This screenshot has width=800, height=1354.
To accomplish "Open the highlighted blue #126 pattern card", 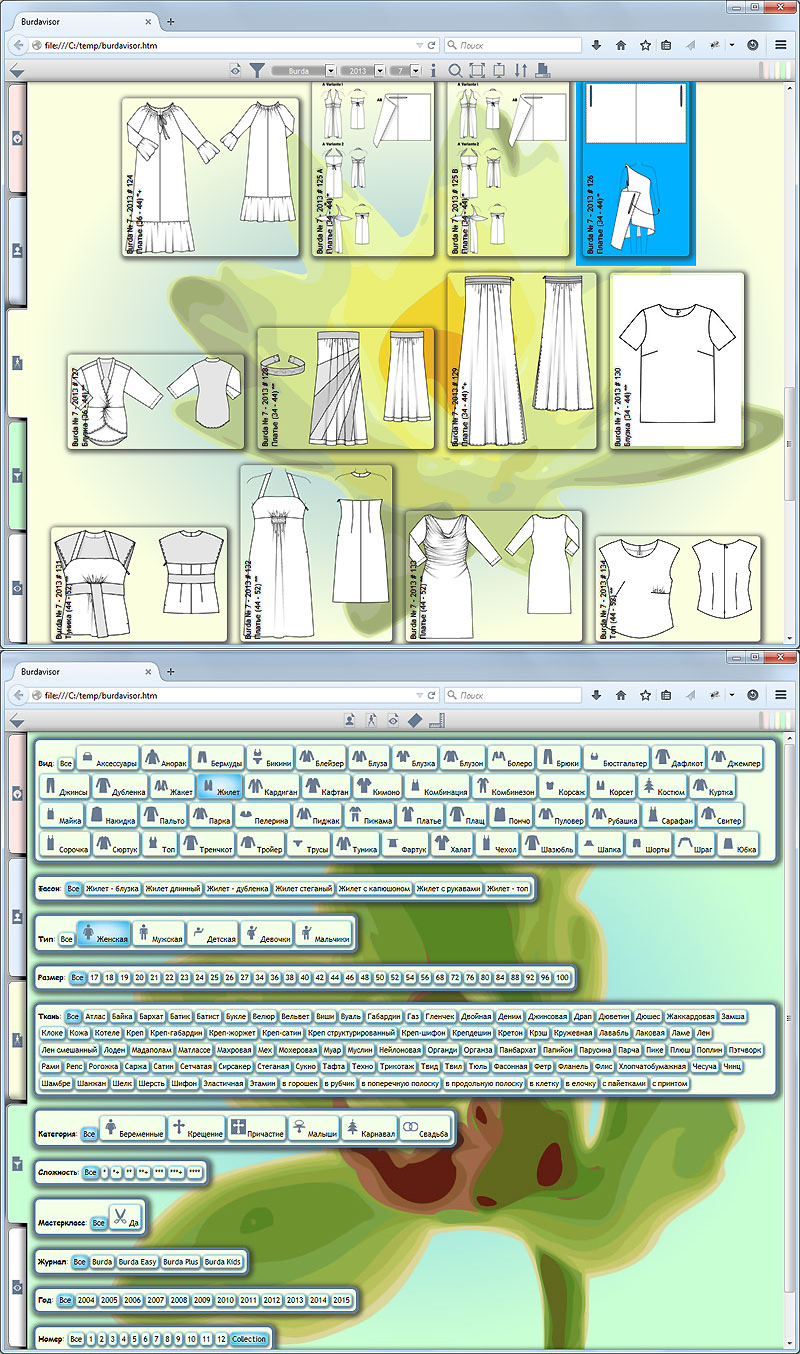I will [637, 172].
